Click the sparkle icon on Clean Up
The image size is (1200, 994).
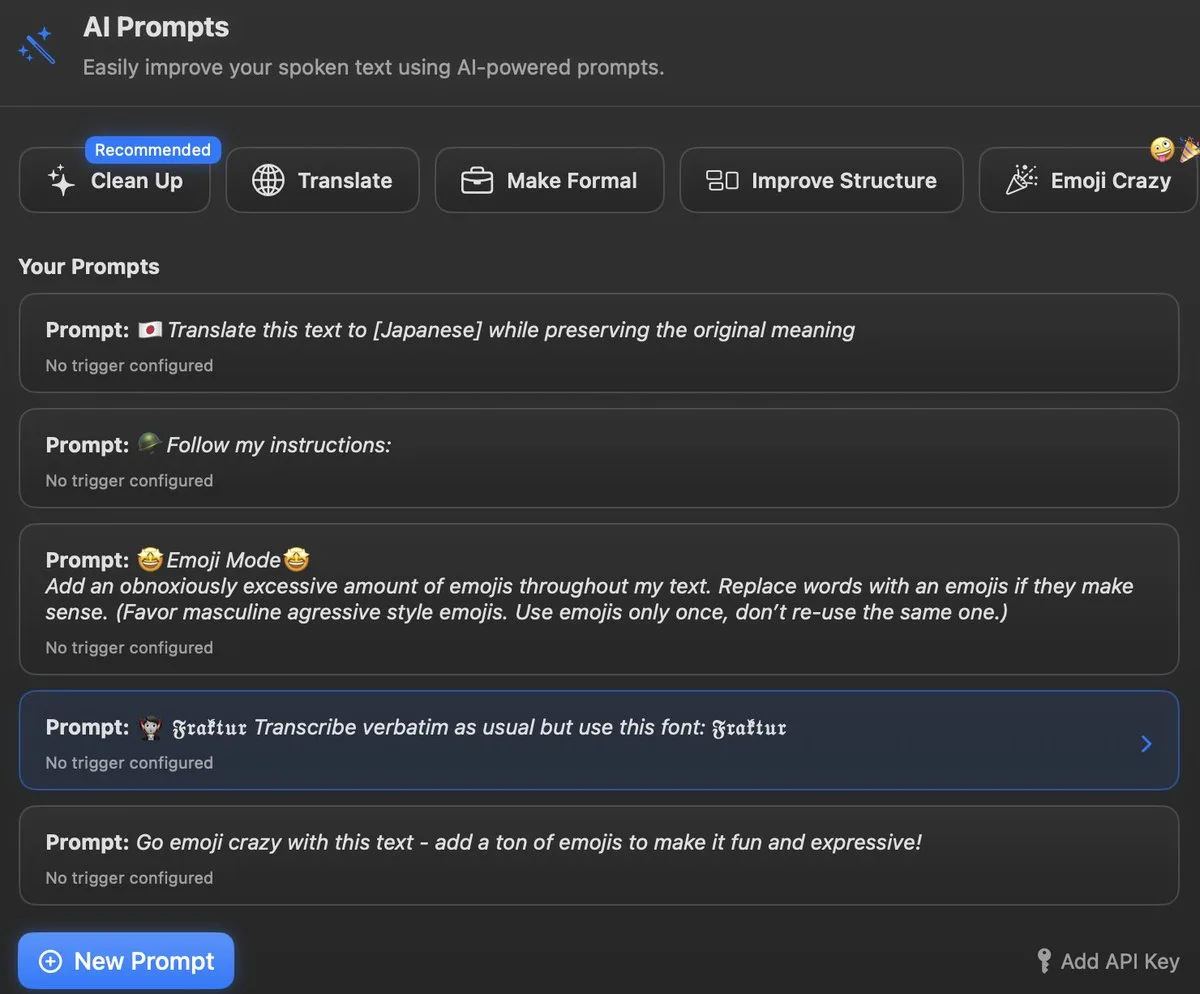[62, 181]
